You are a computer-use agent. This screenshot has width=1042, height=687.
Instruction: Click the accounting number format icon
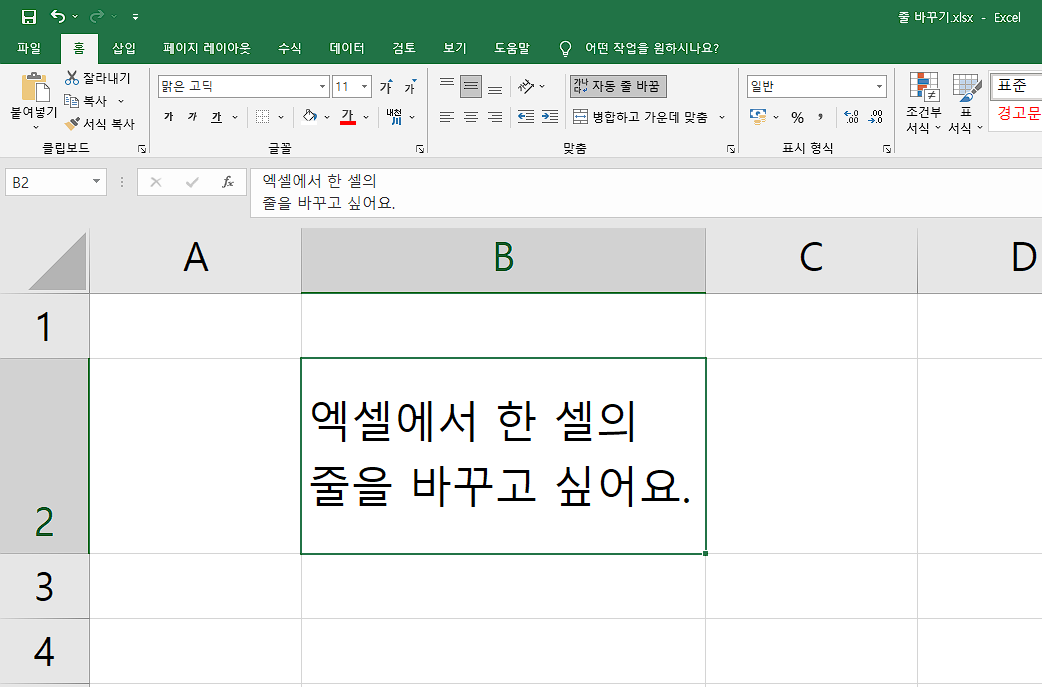[758, 117]
